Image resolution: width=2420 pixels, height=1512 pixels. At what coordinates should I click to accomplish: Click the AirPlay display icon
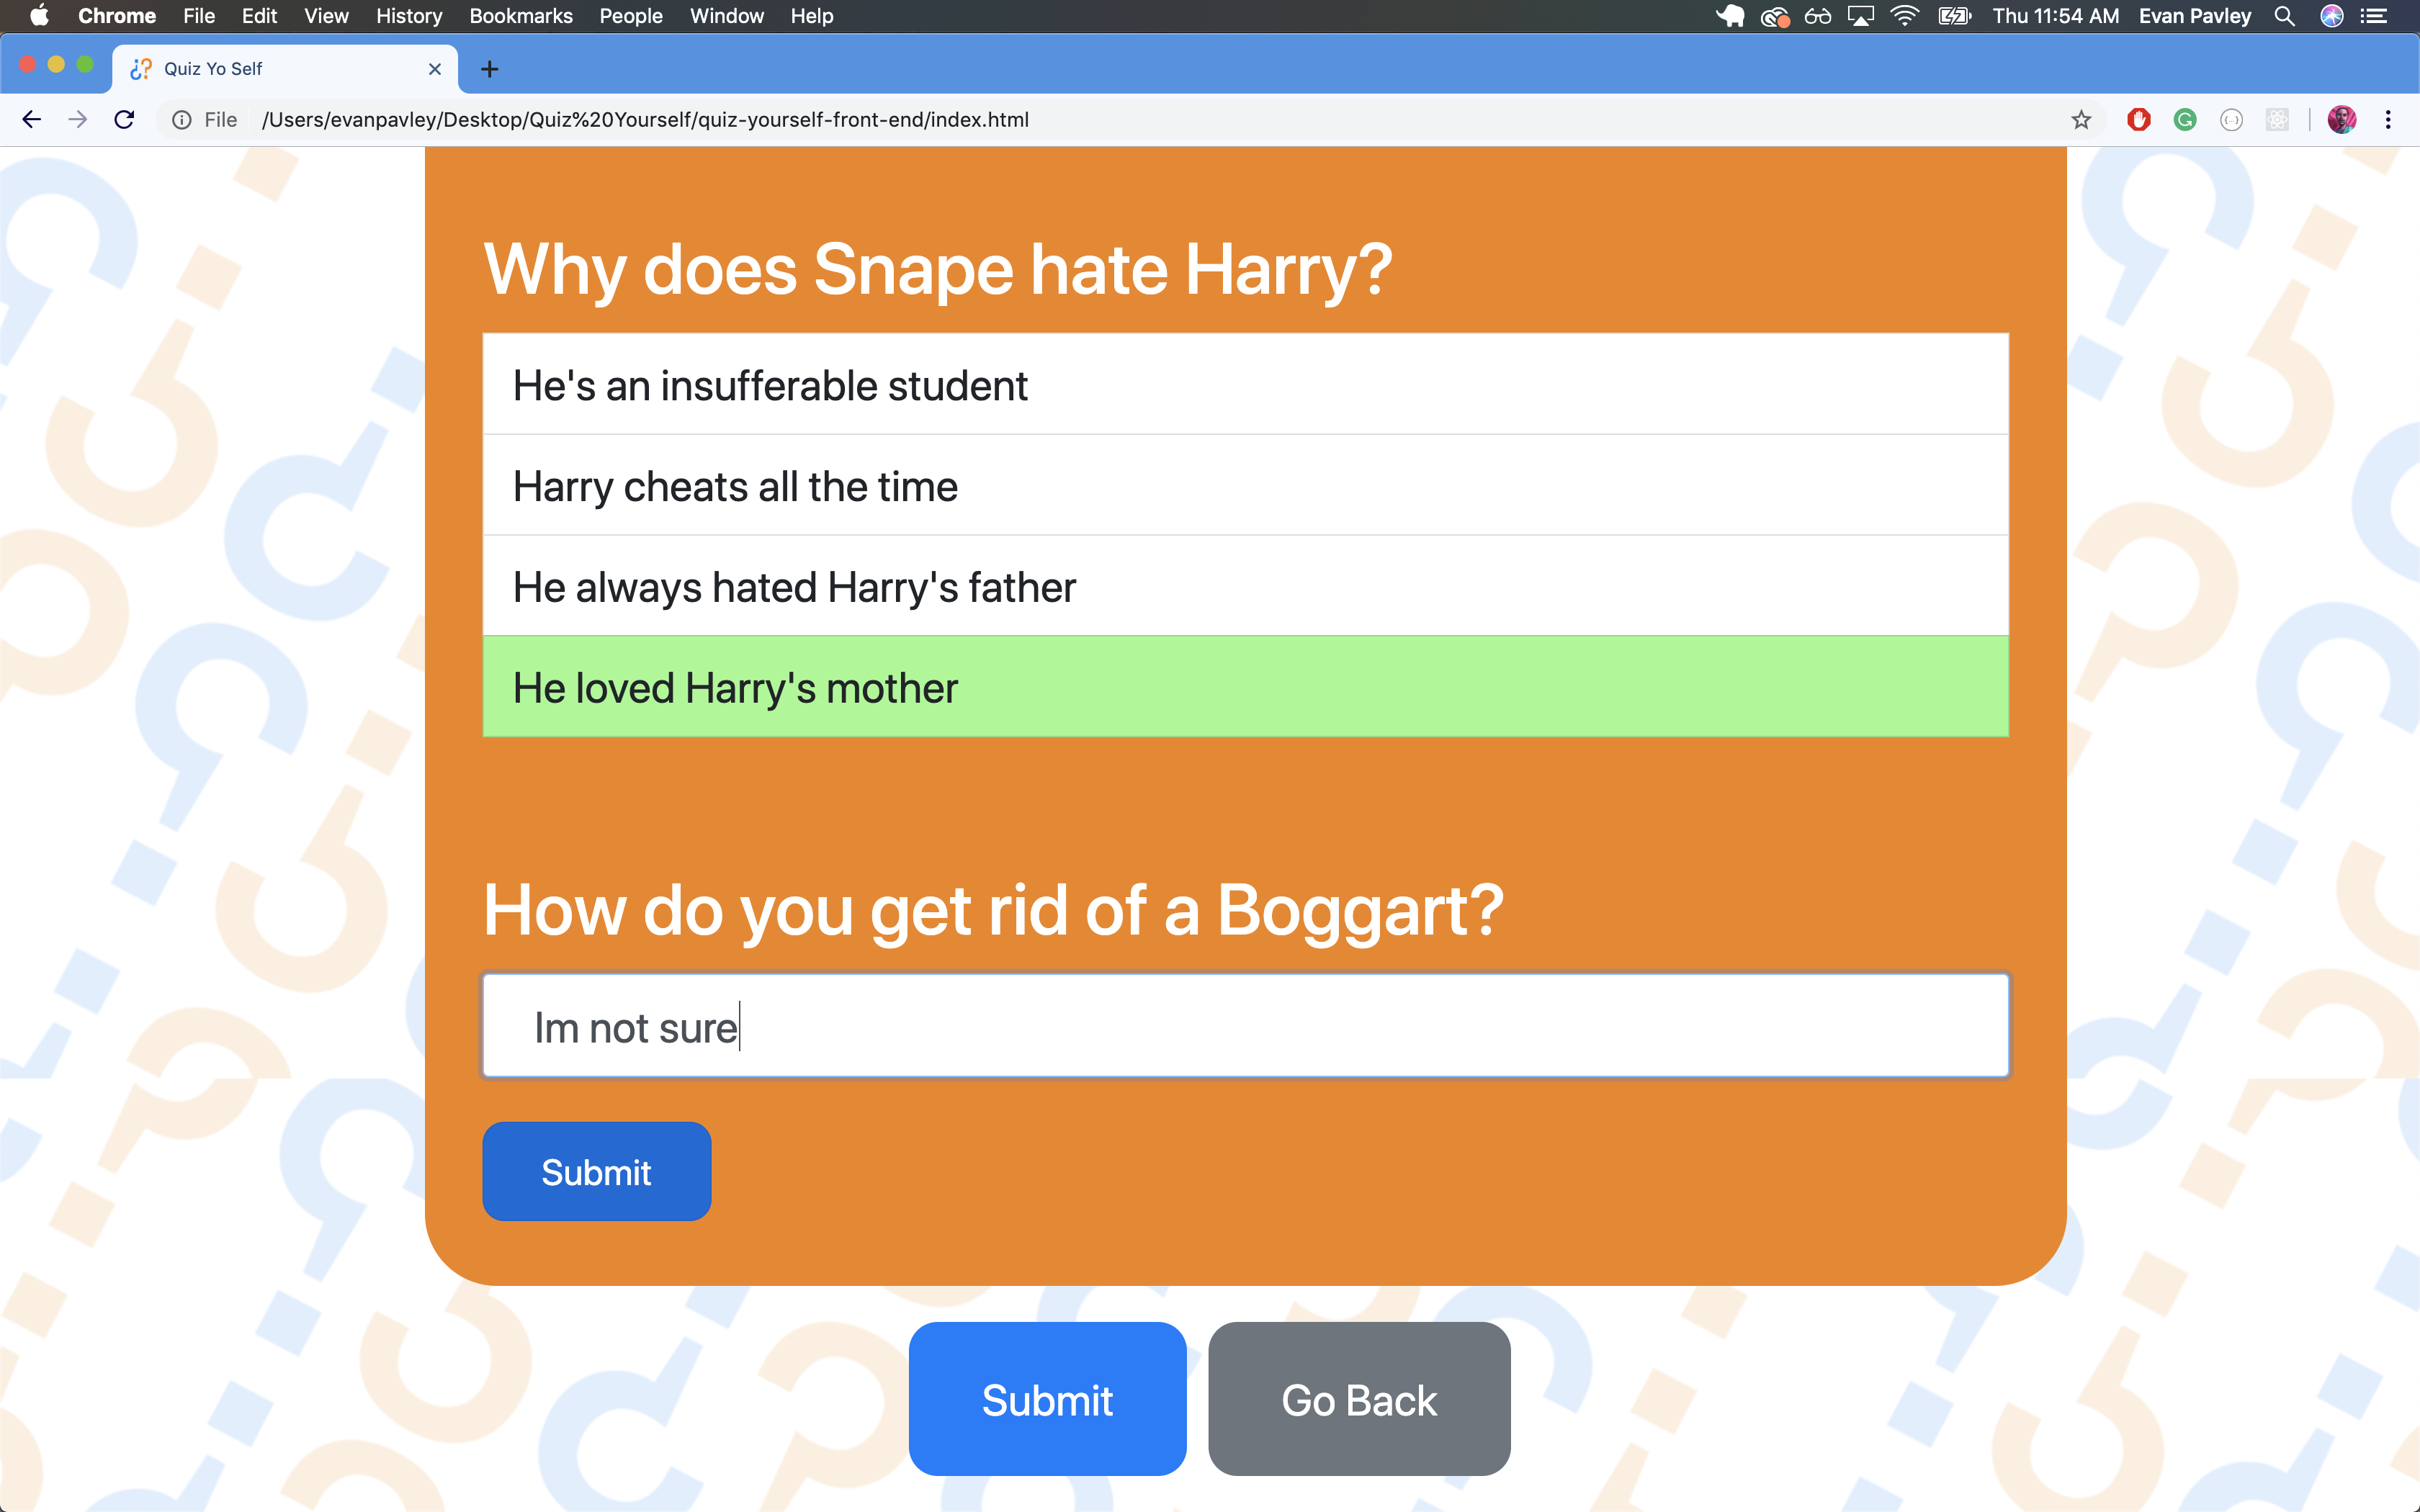tap(1860, 16)
